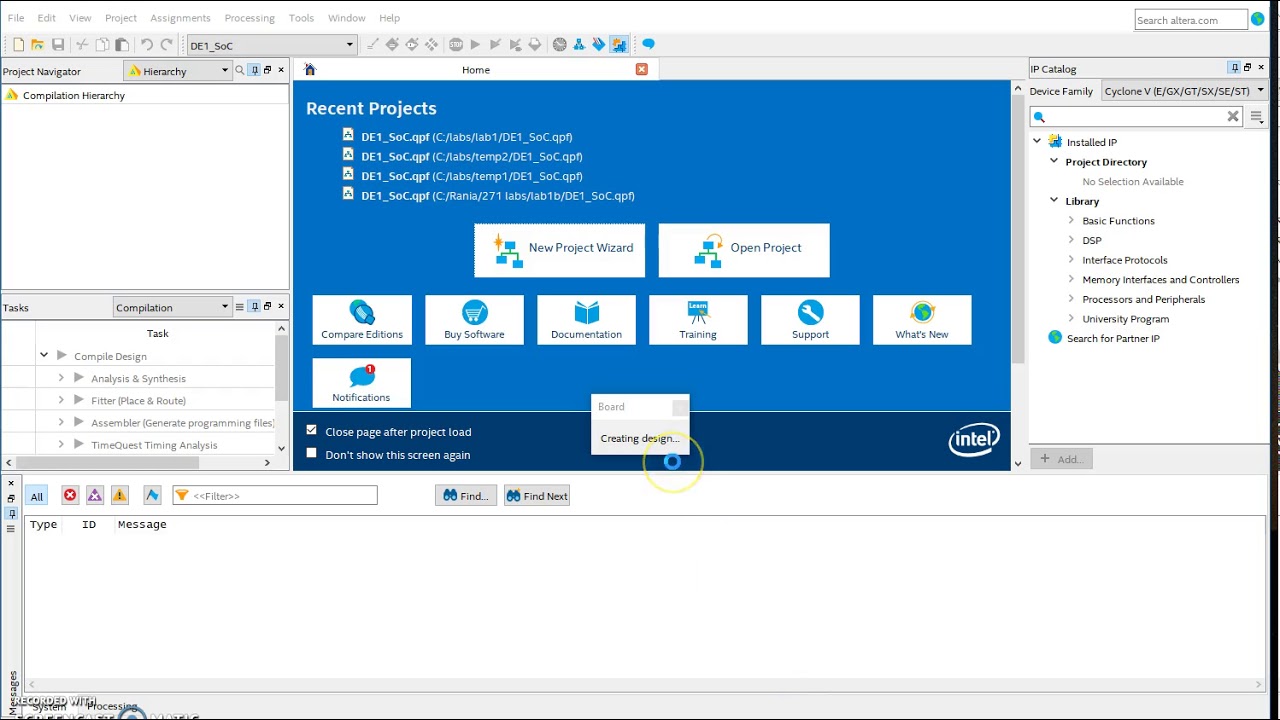
Task: Click Search for Partner IP
Action: (1113, 338)
